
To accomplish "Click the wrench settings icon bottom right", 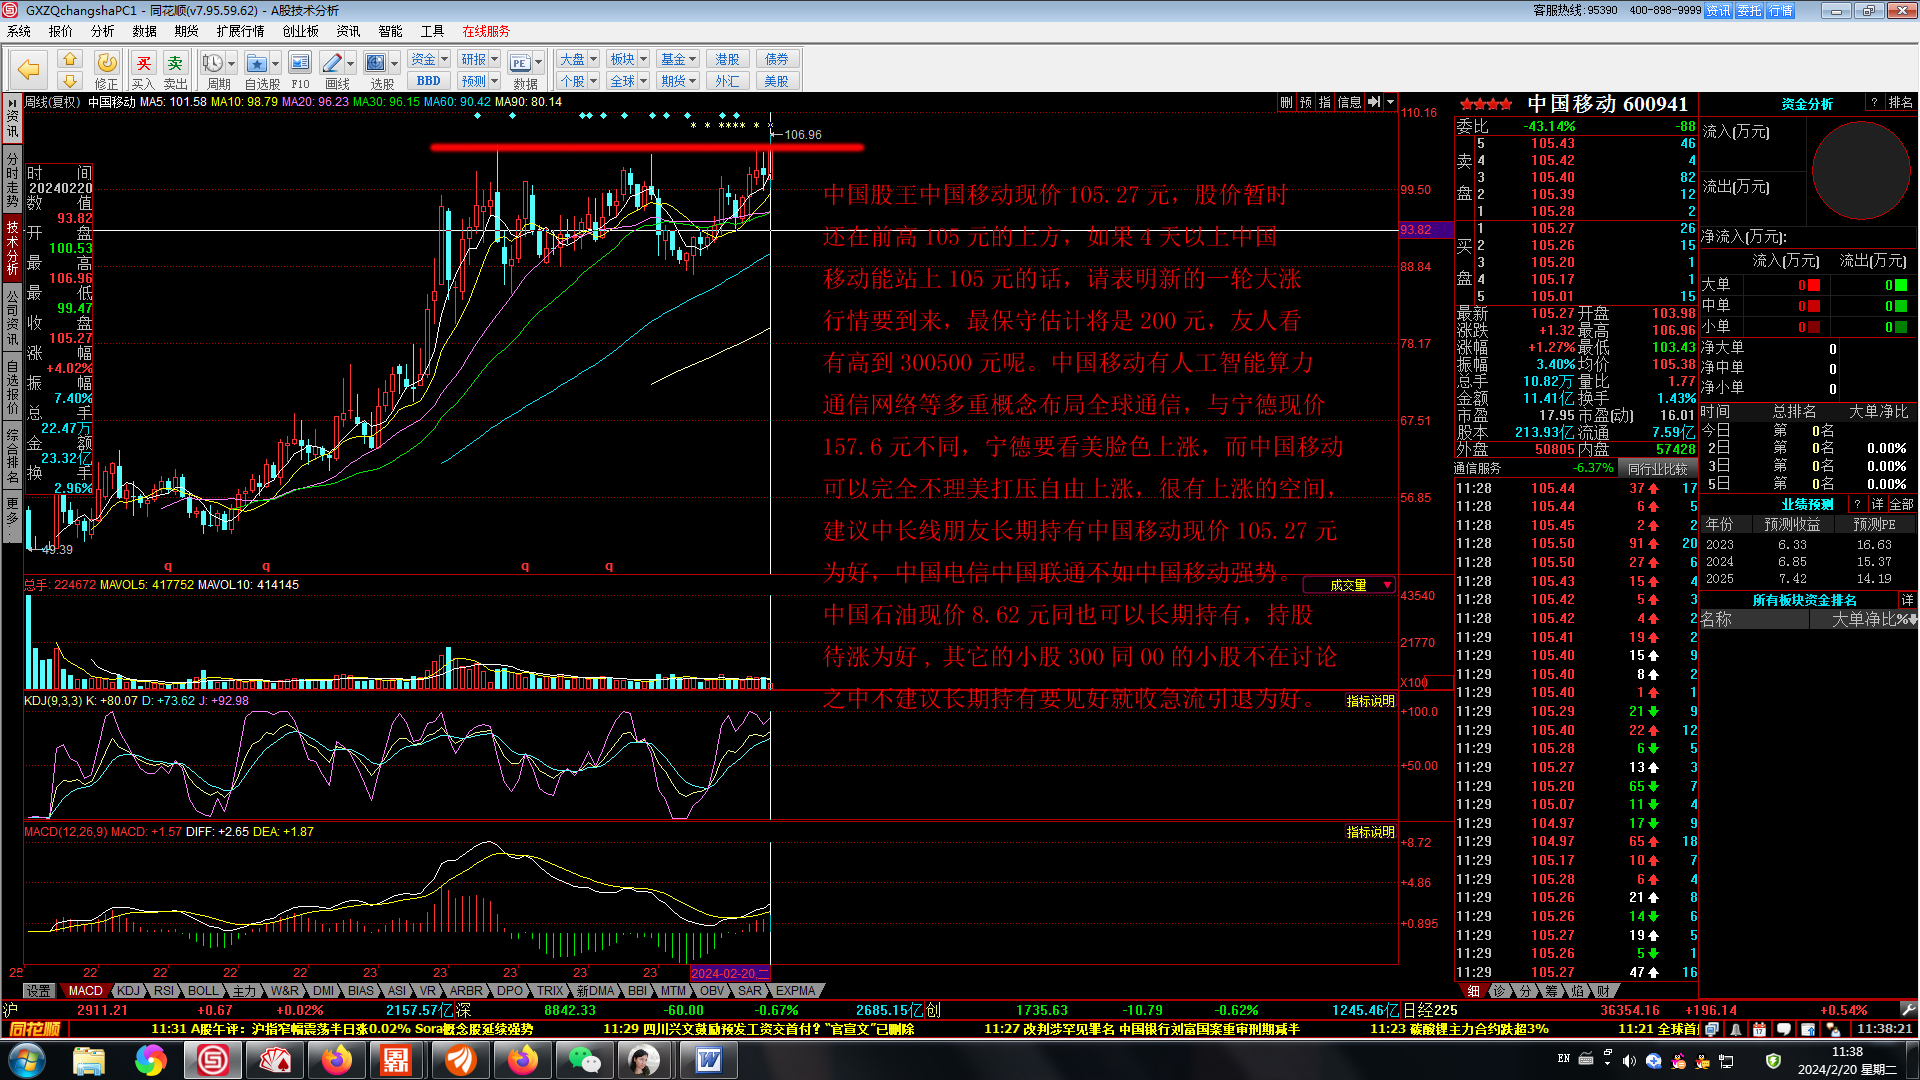I will pos(1908,1010).
